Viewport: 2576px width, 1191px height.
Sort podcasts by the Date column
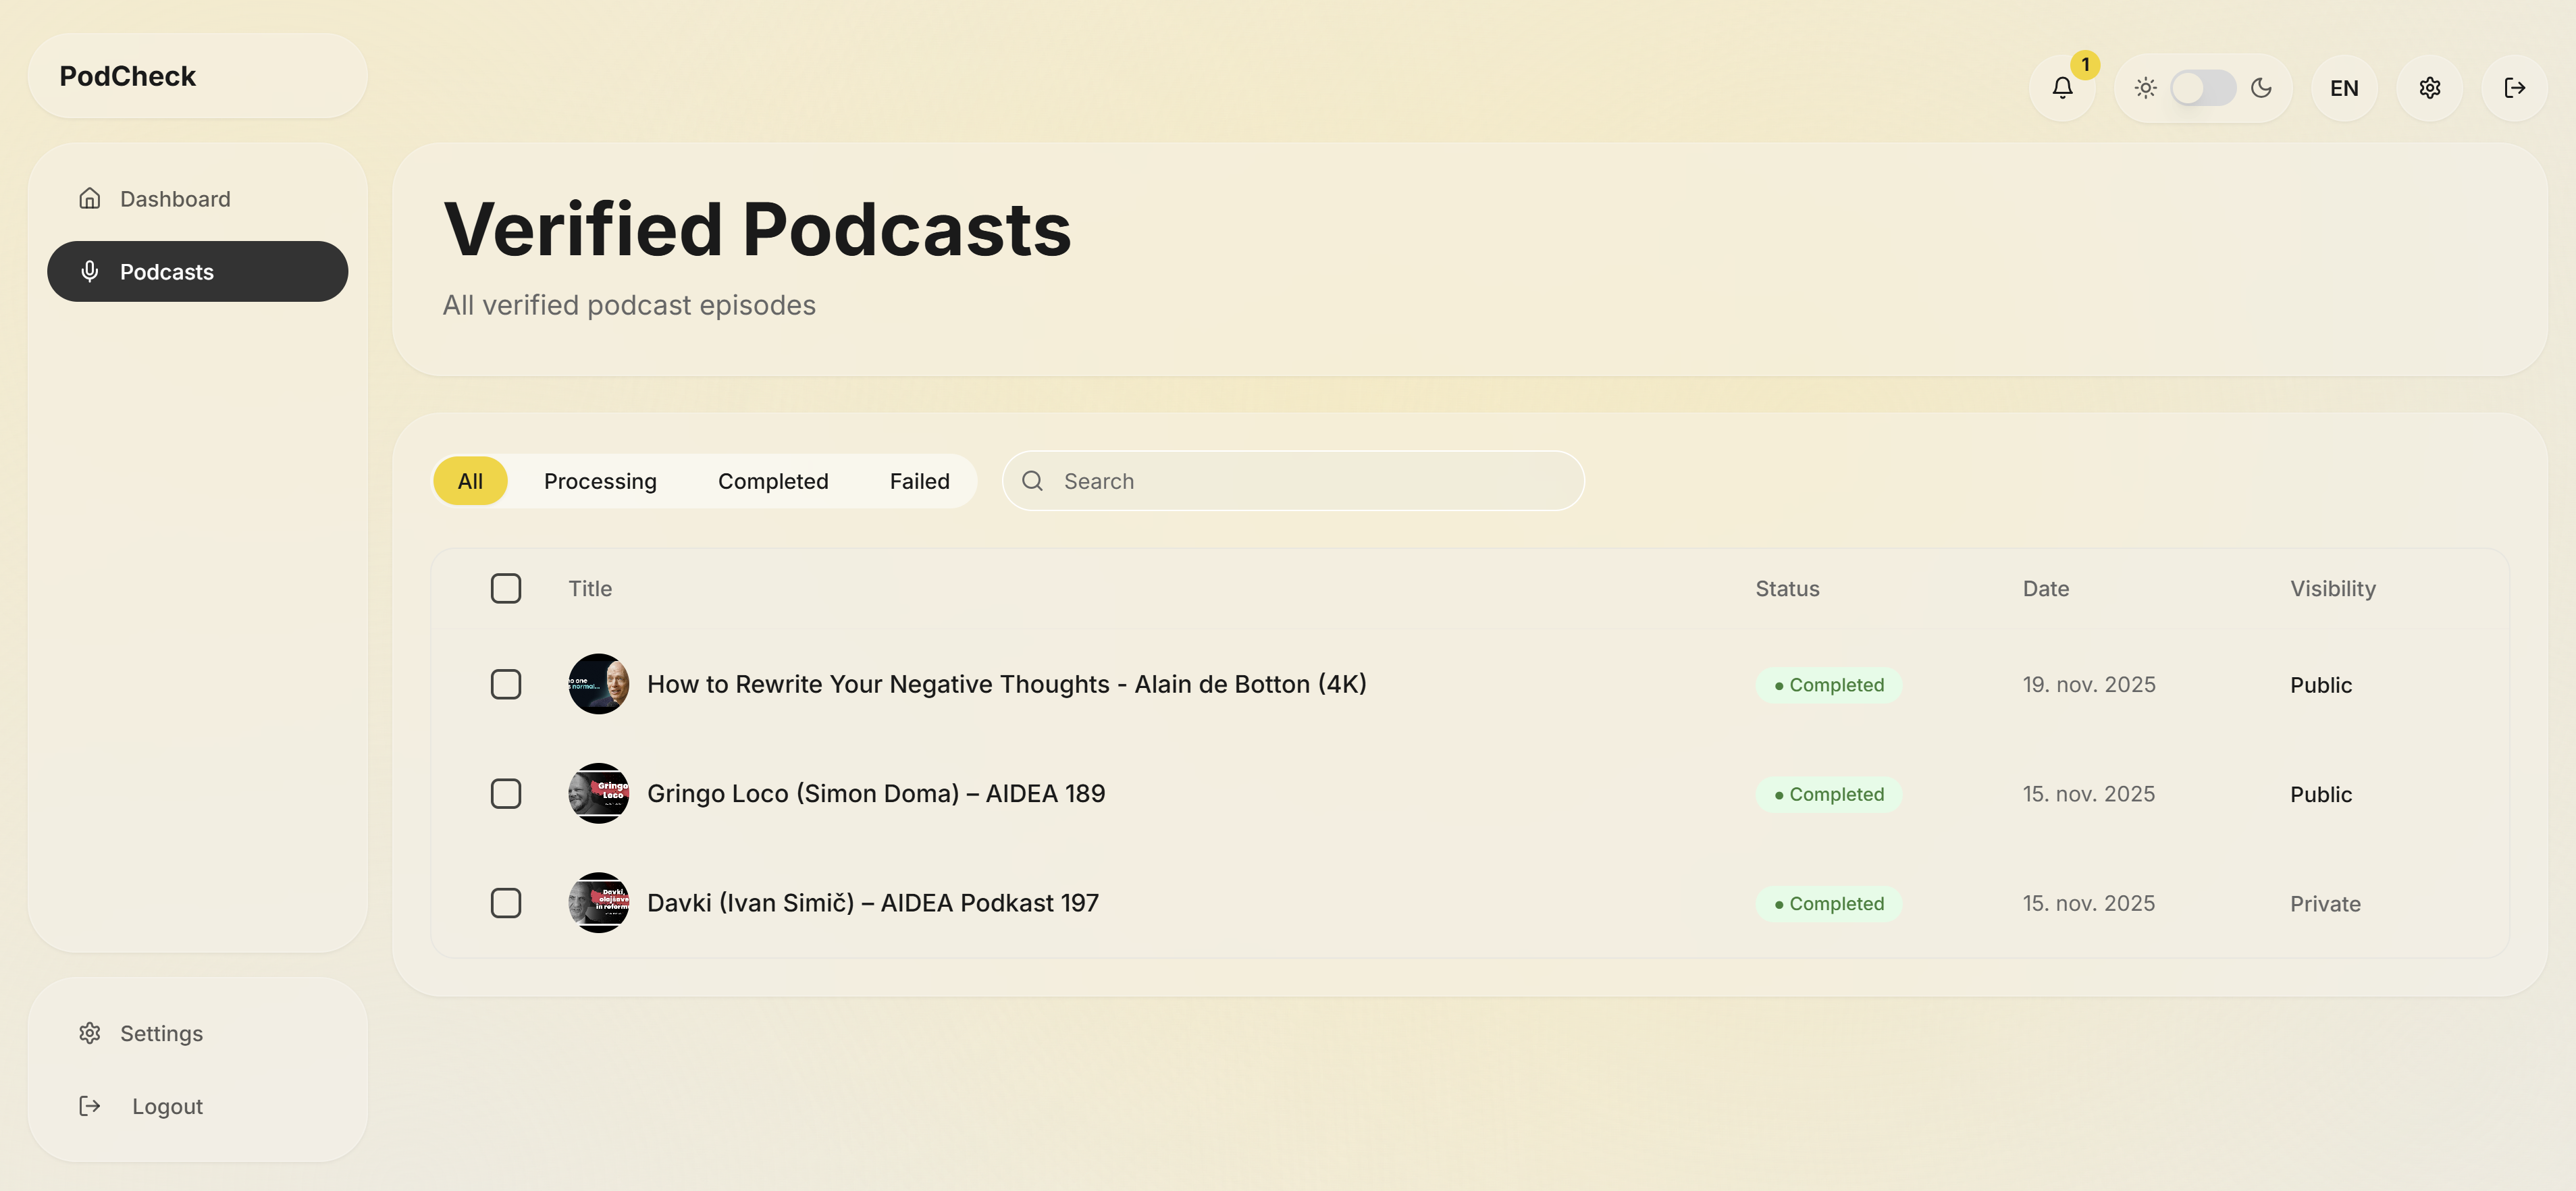click(x=2046, y=588)
